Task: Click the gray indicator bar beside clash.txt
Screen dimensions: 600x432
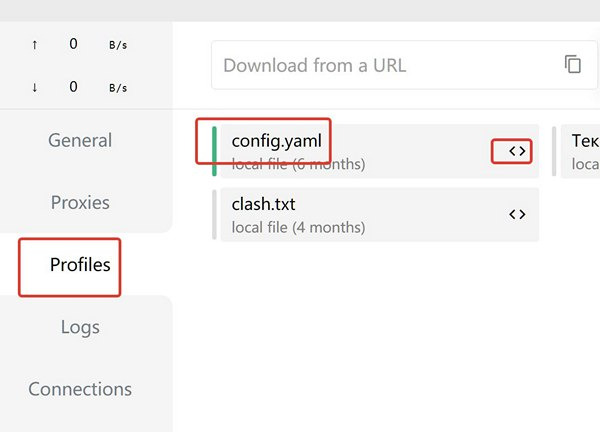Action: (214, 214)
